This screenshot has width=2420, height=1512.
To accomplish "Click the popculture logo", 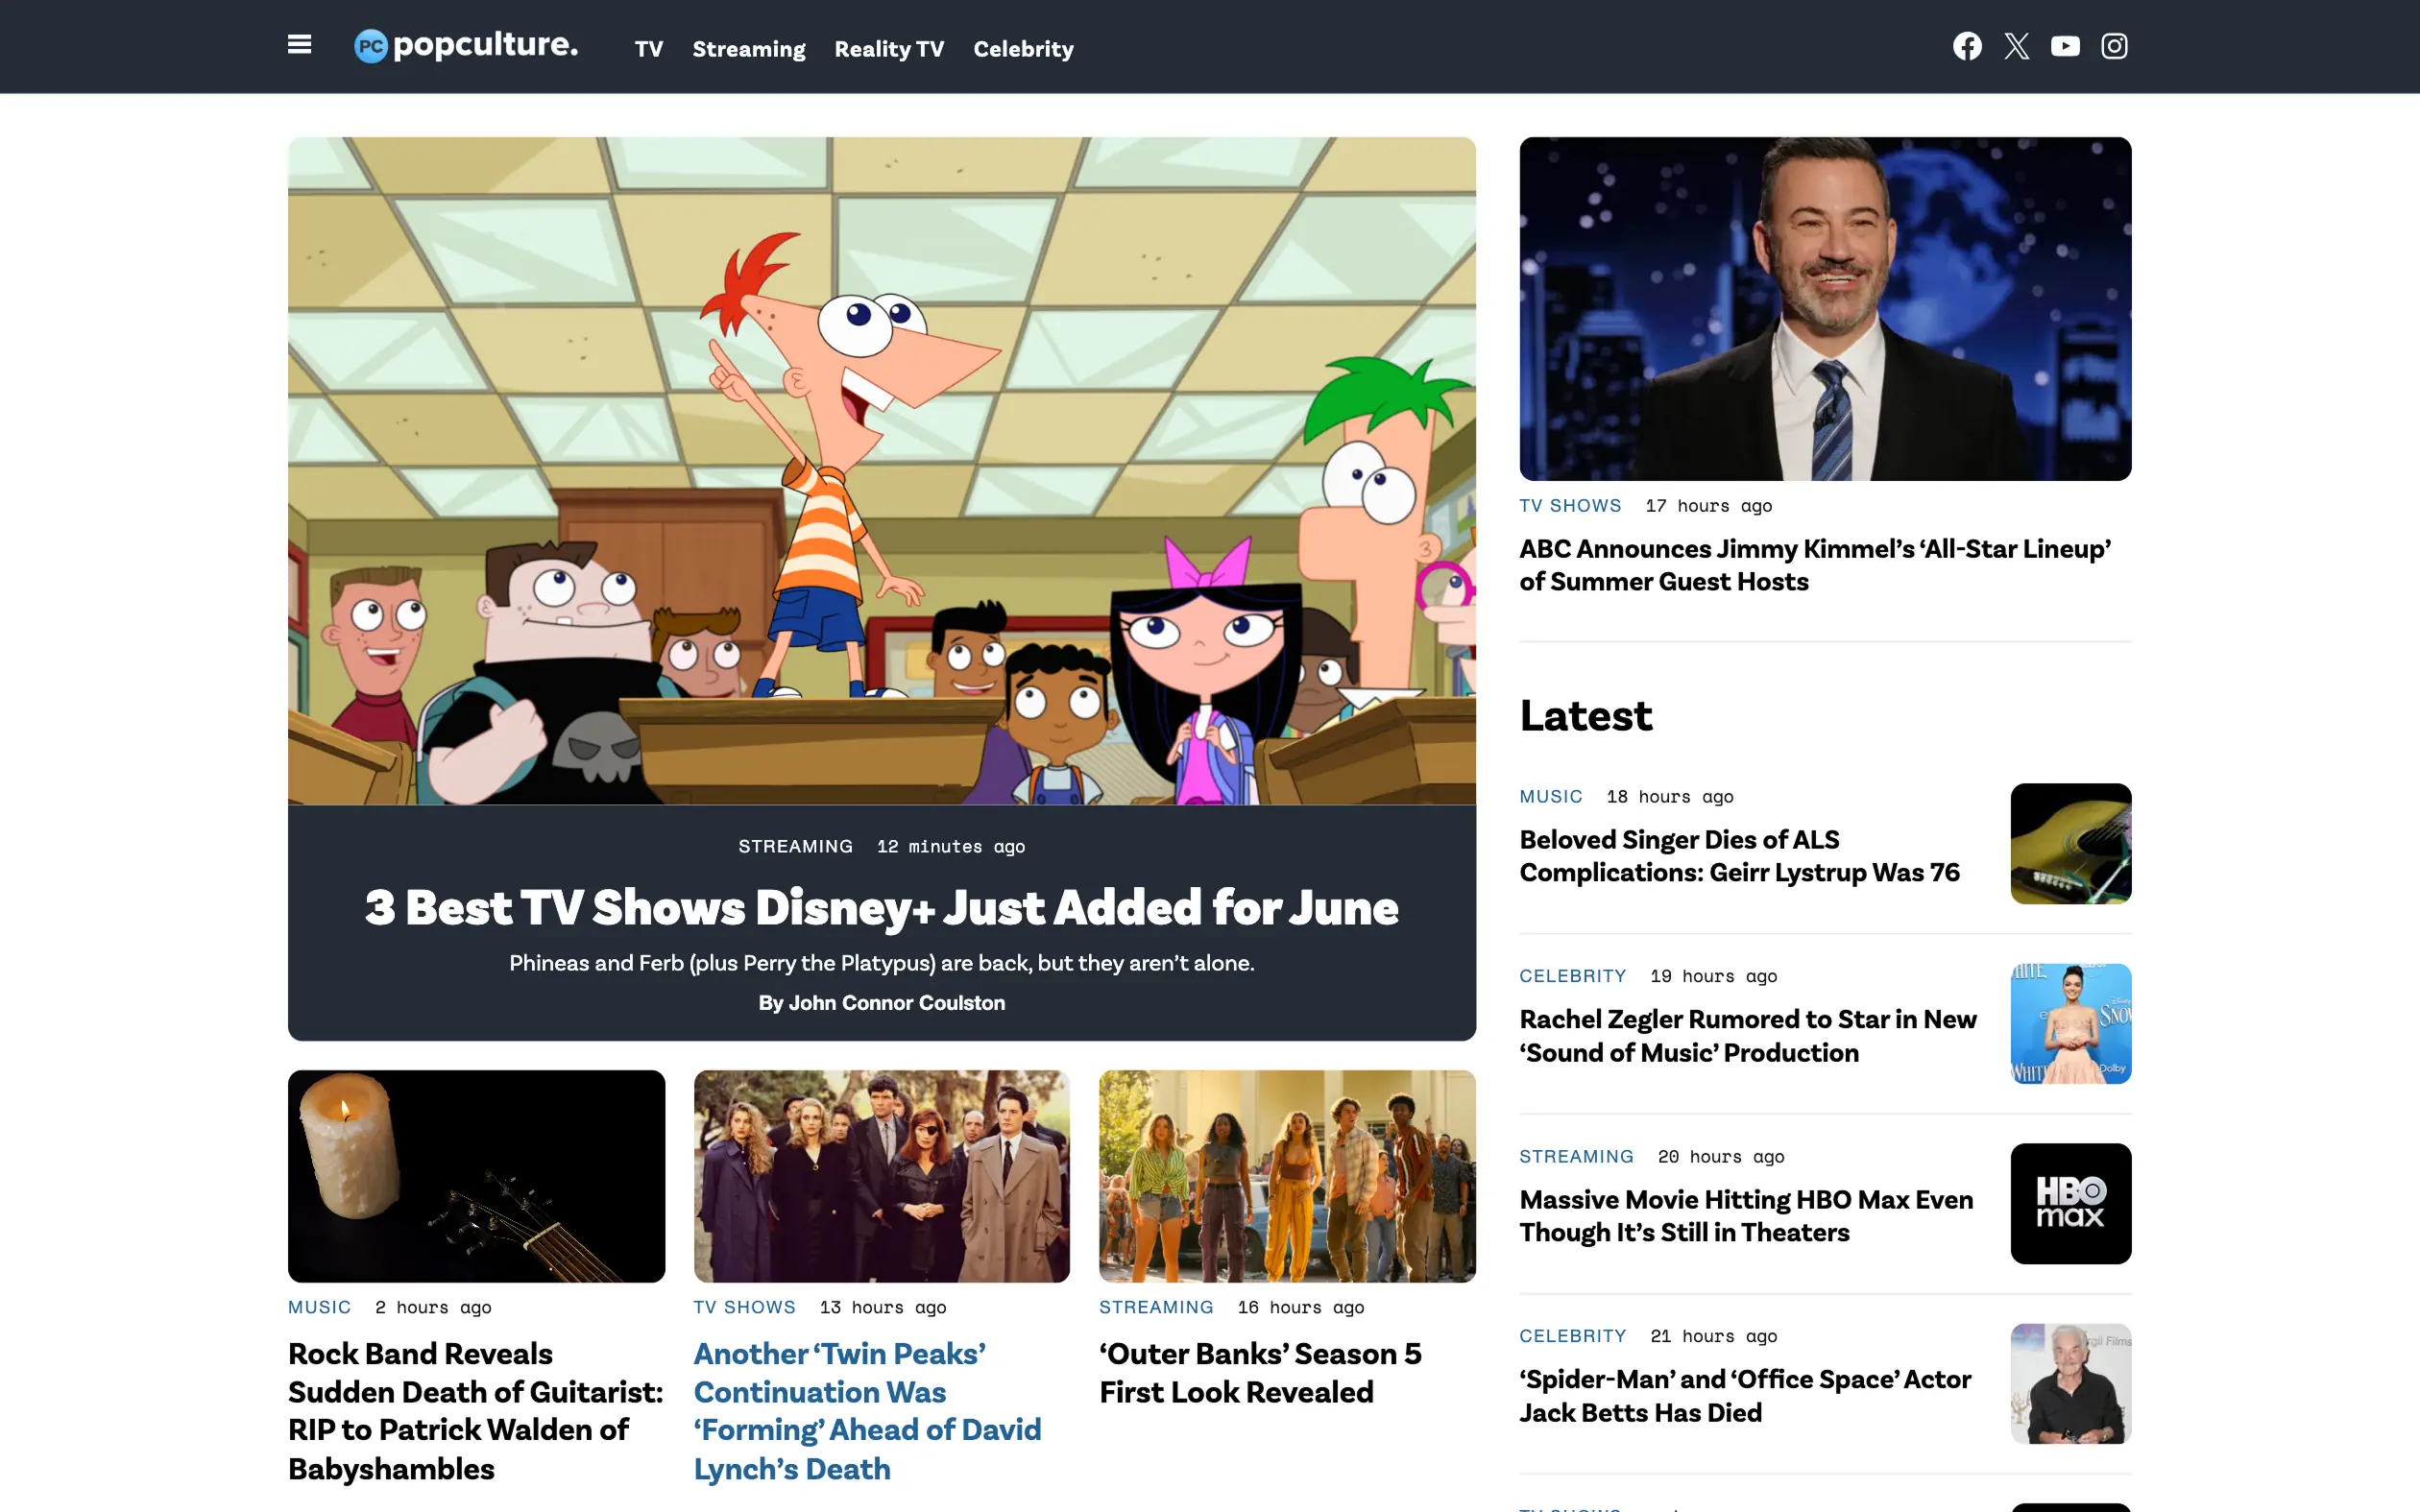I will (x=466, y=45).
